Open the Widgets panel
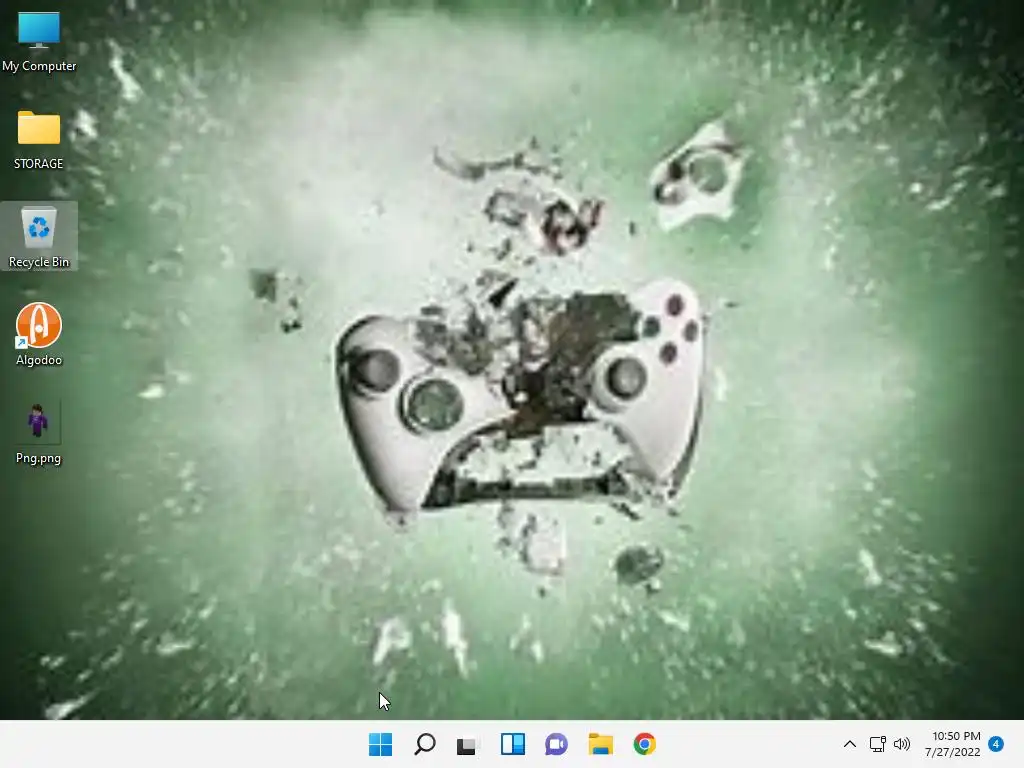This screenshot has height=768, width=1024. (x=513, y=744)
